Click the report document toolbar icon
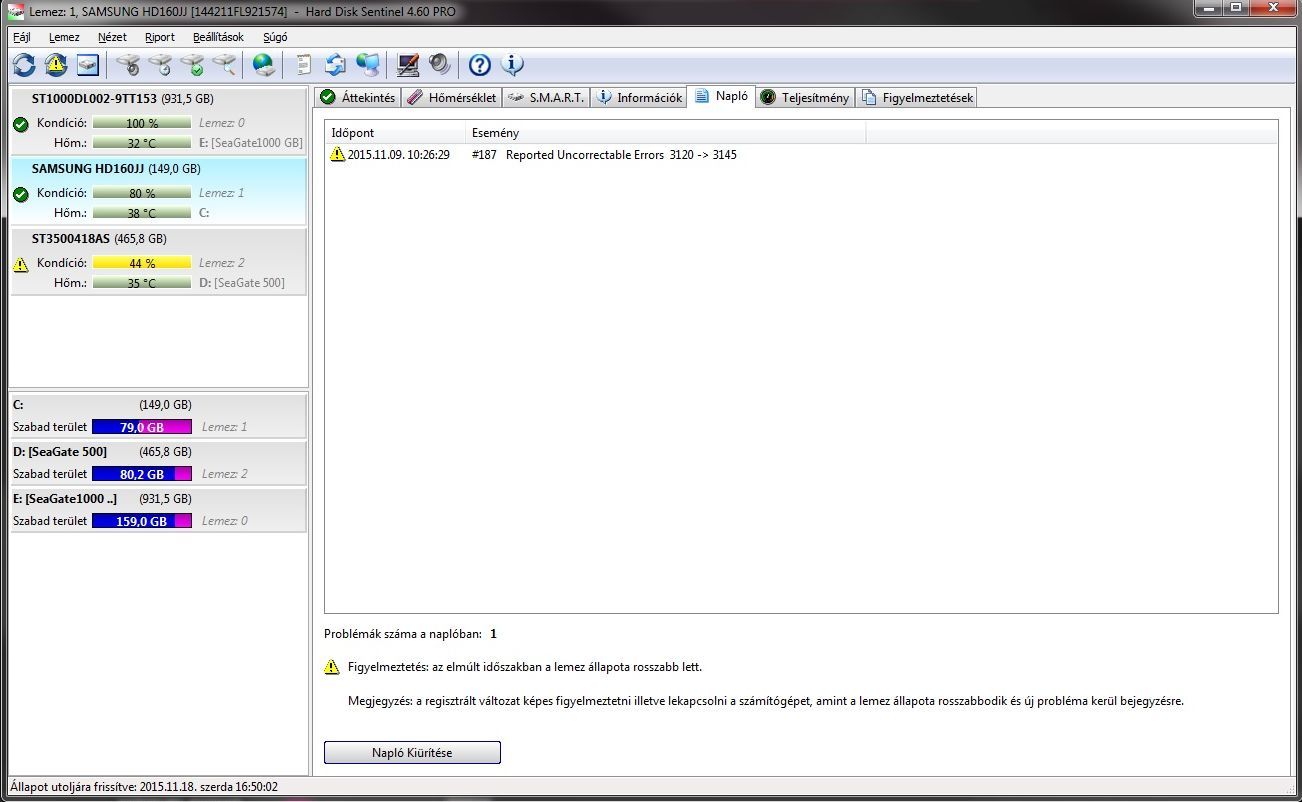Image resolution: width=1302 pixels, height=802 pixels. pos(303,65)
